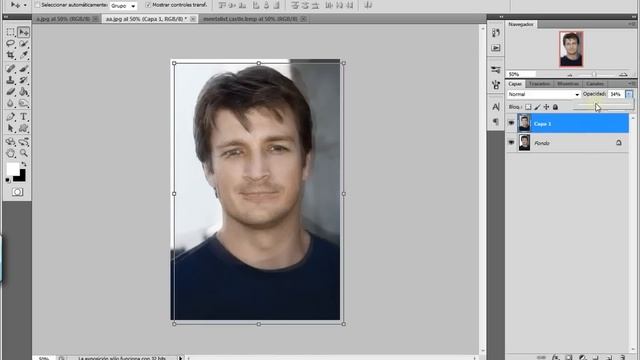Select the Zoom magnifier tool
This screenshot has width=640, height=360.
[24, 153]
